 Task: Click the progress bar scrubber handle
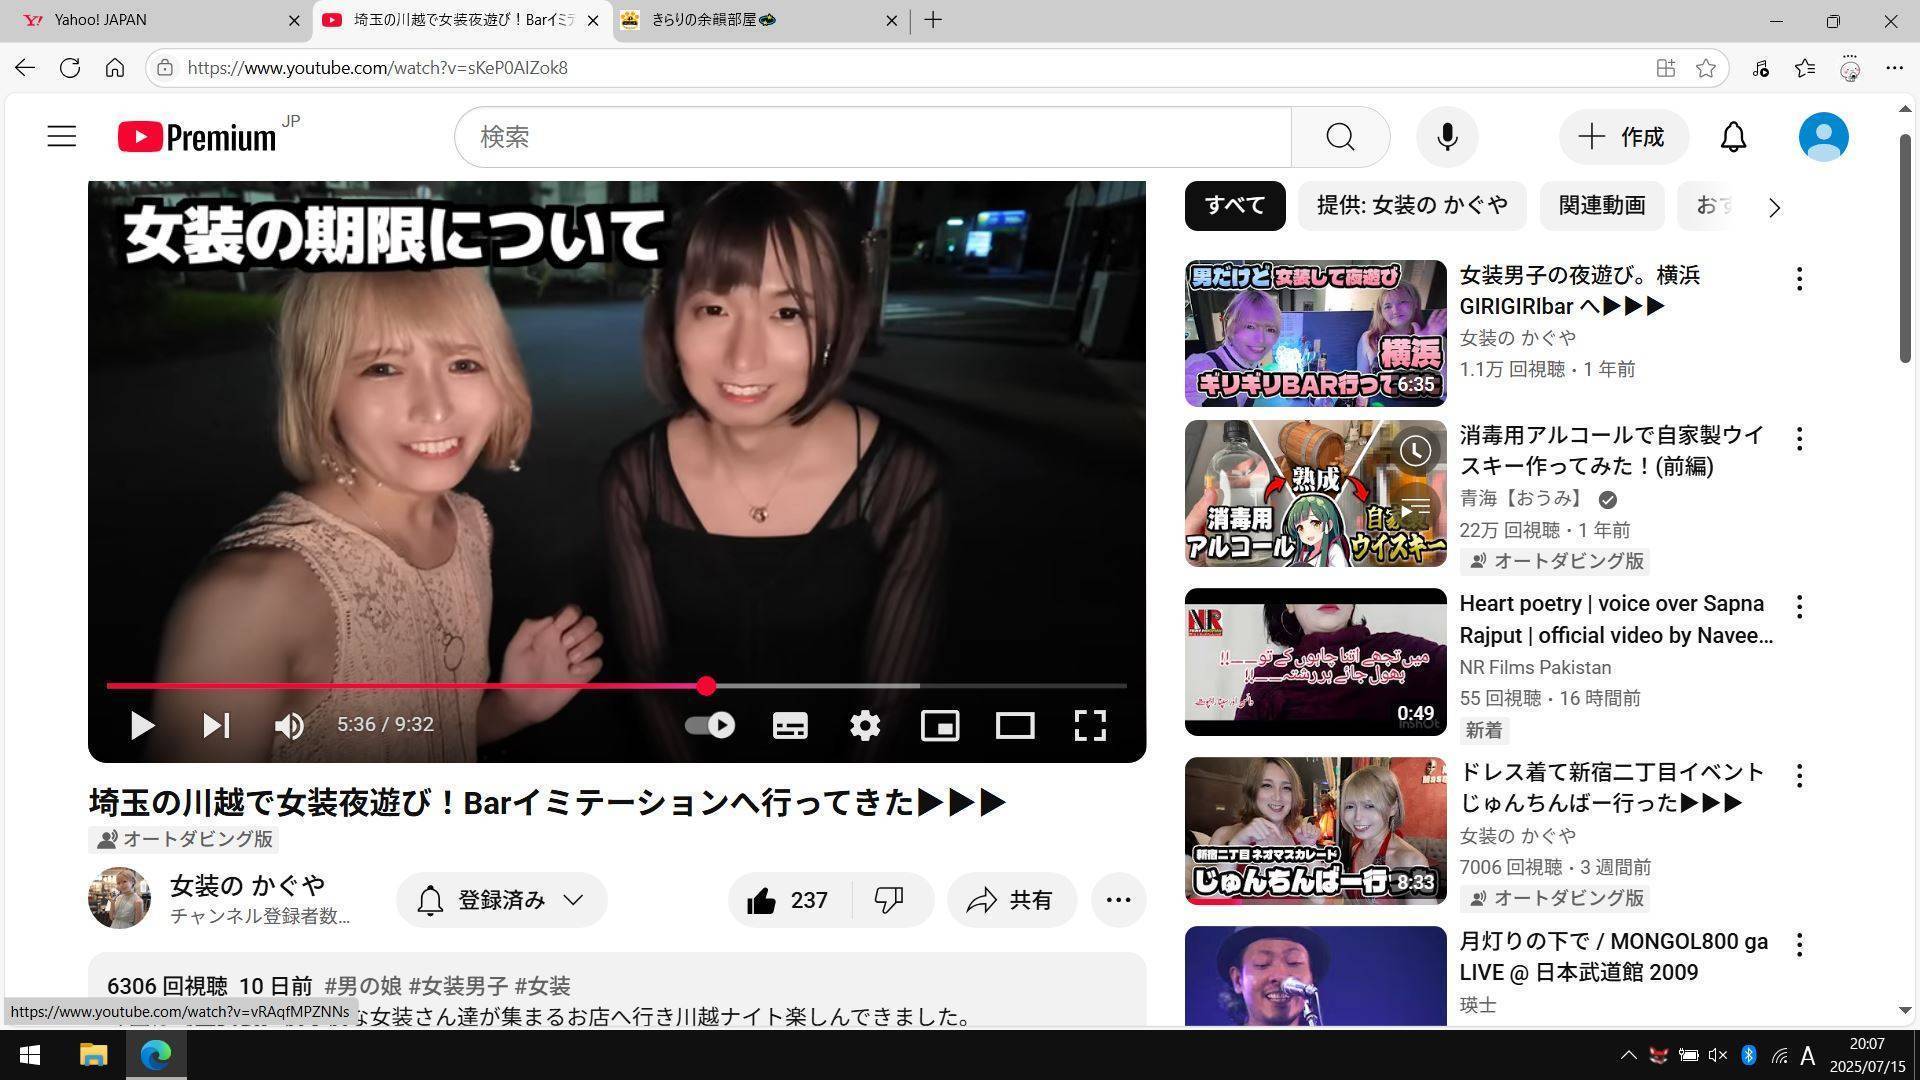coord(706,686)
